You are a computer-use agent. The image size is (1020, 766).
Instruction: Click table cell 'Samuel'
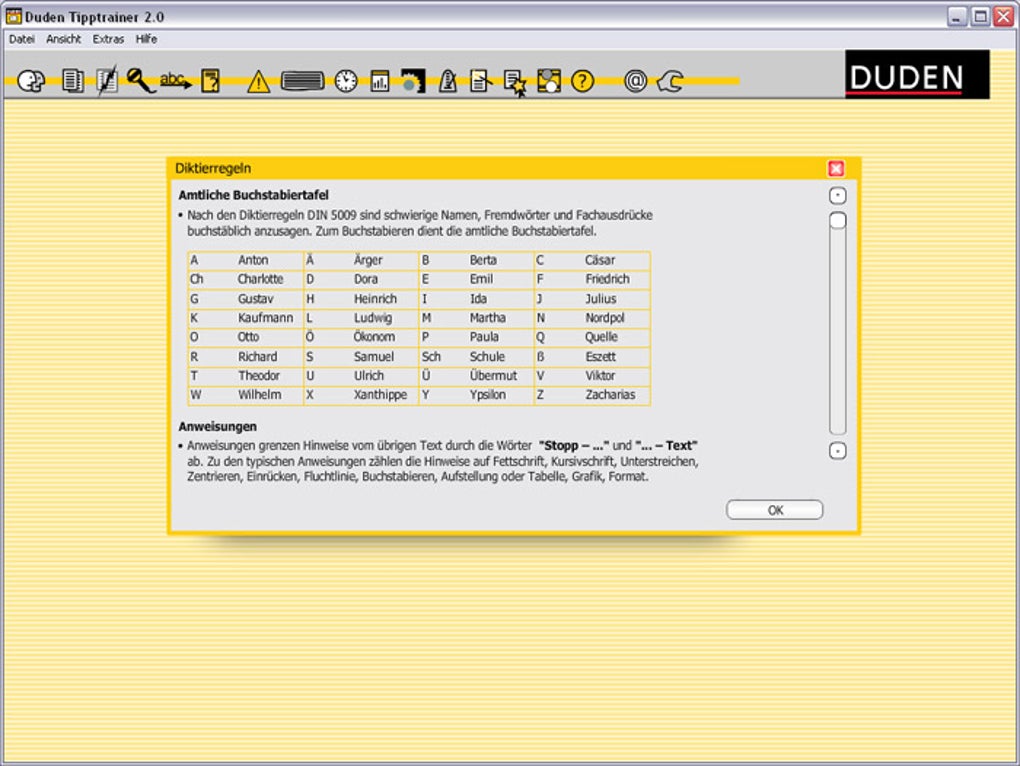(373, 357)
